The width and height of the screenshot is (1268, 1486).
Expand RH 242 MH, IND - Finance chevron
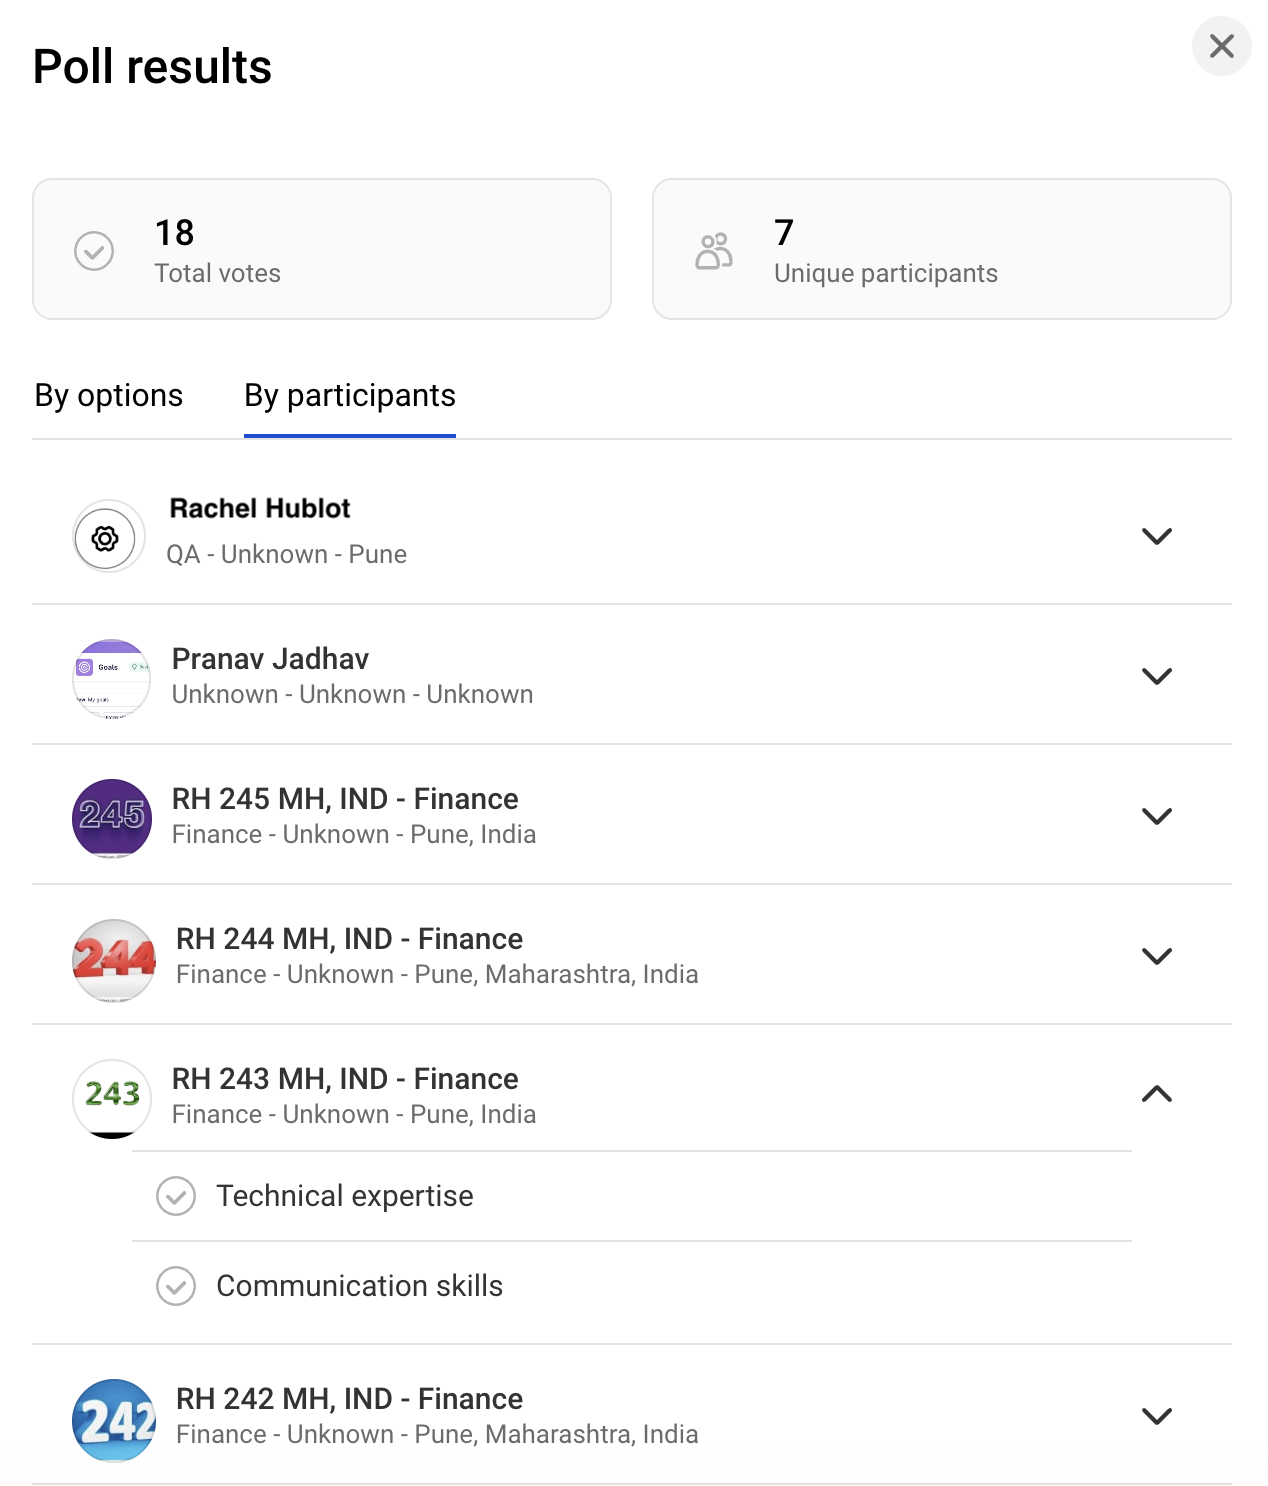(x=1156, y=1416)
